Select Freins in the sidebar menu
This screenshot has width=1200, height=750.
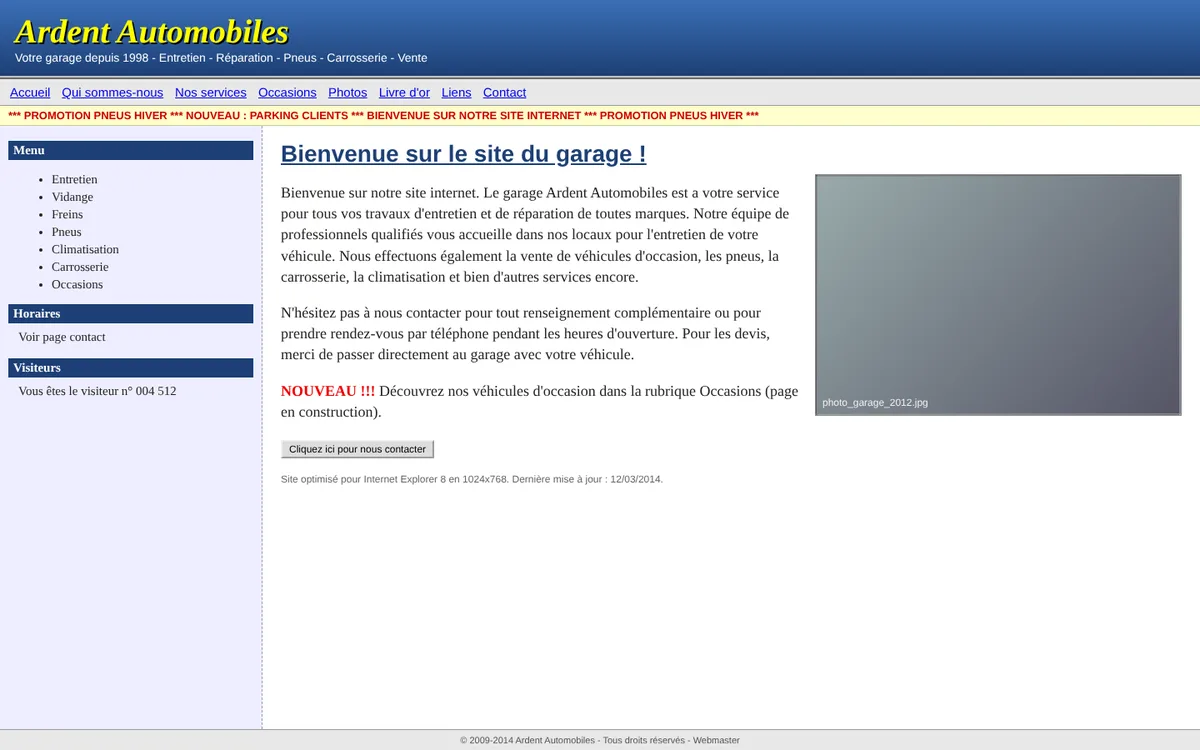point(67,214)
